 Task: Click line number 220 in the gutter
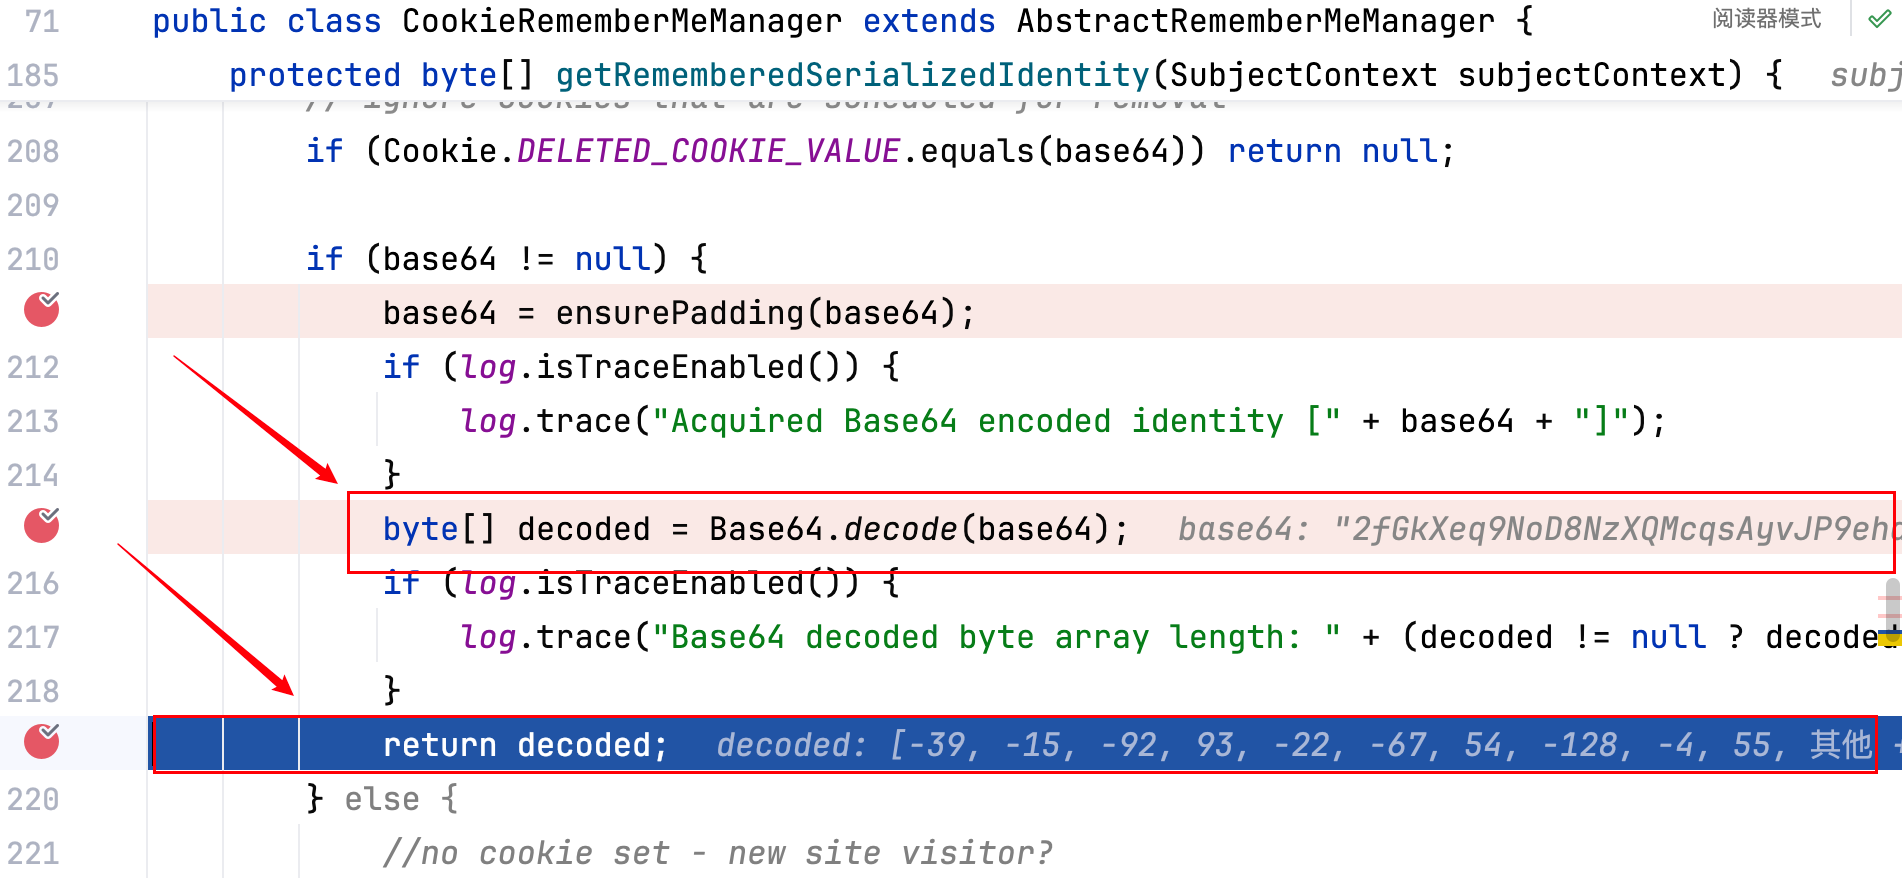click(x=33, y=799)
